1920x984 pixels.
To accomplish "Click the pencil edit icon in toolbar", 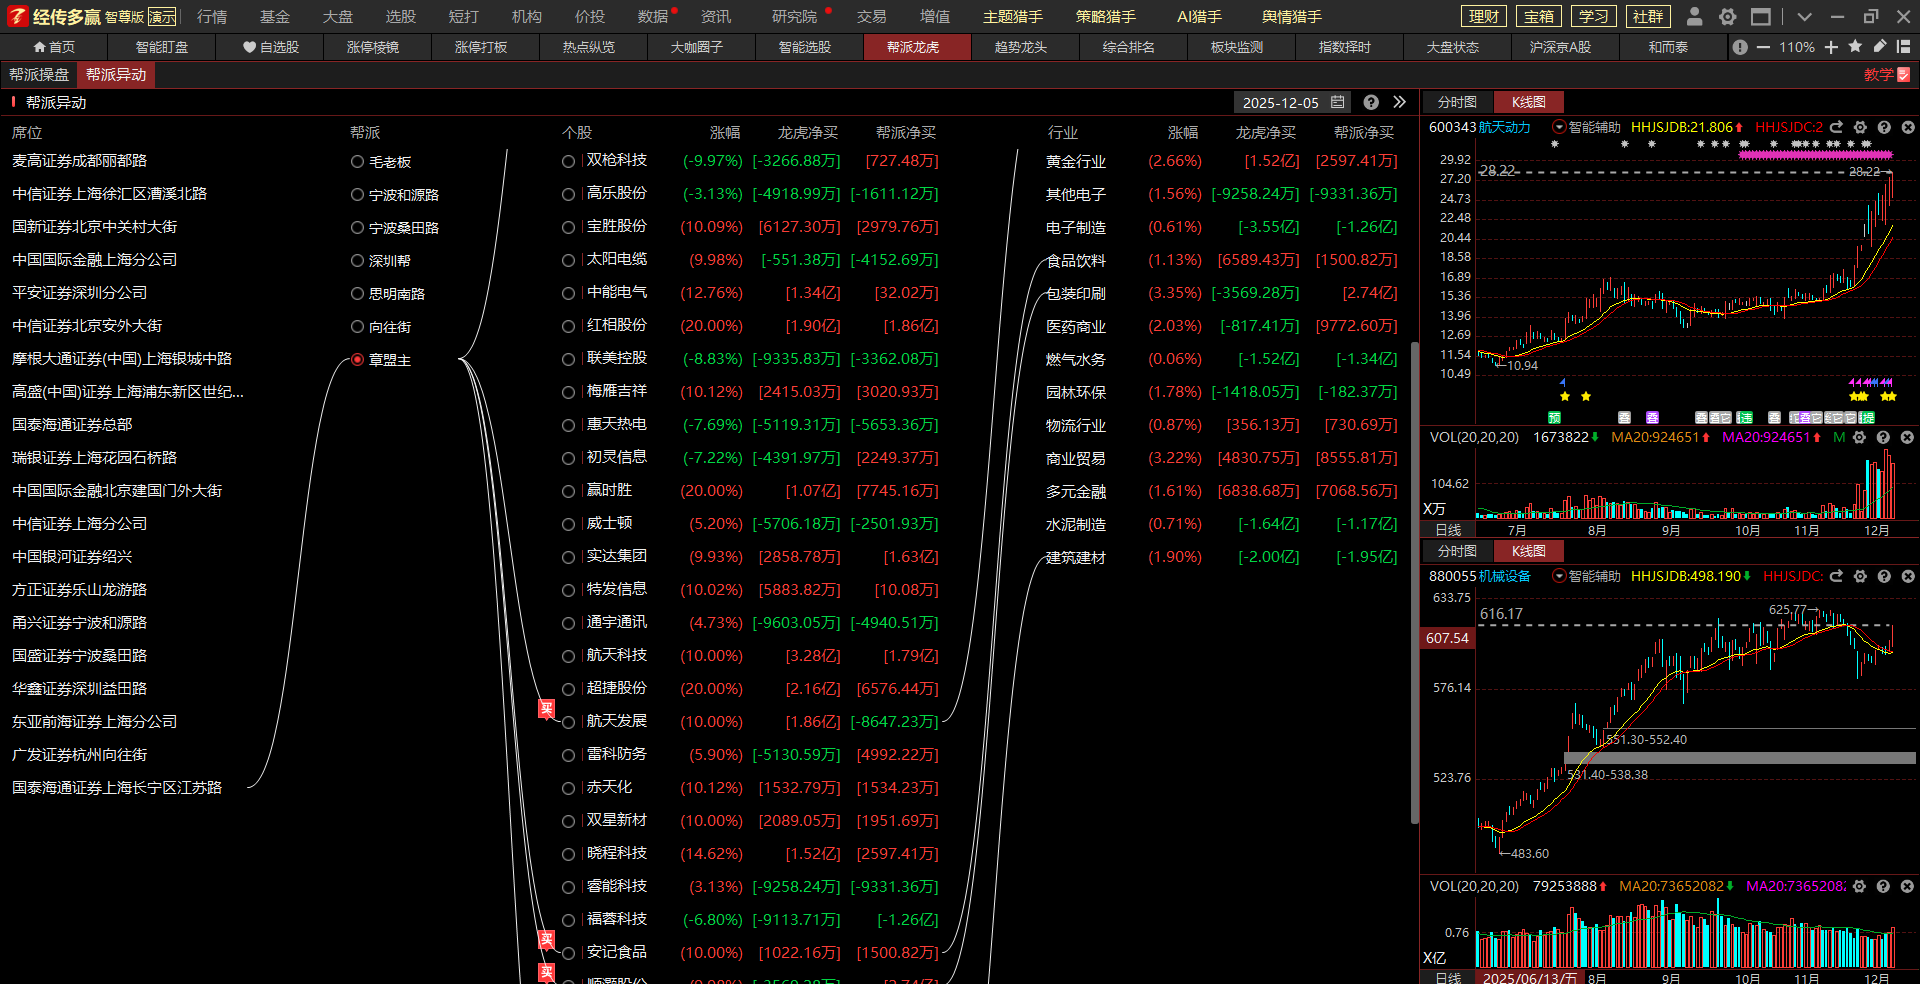I will click(x=1879, y=47).
